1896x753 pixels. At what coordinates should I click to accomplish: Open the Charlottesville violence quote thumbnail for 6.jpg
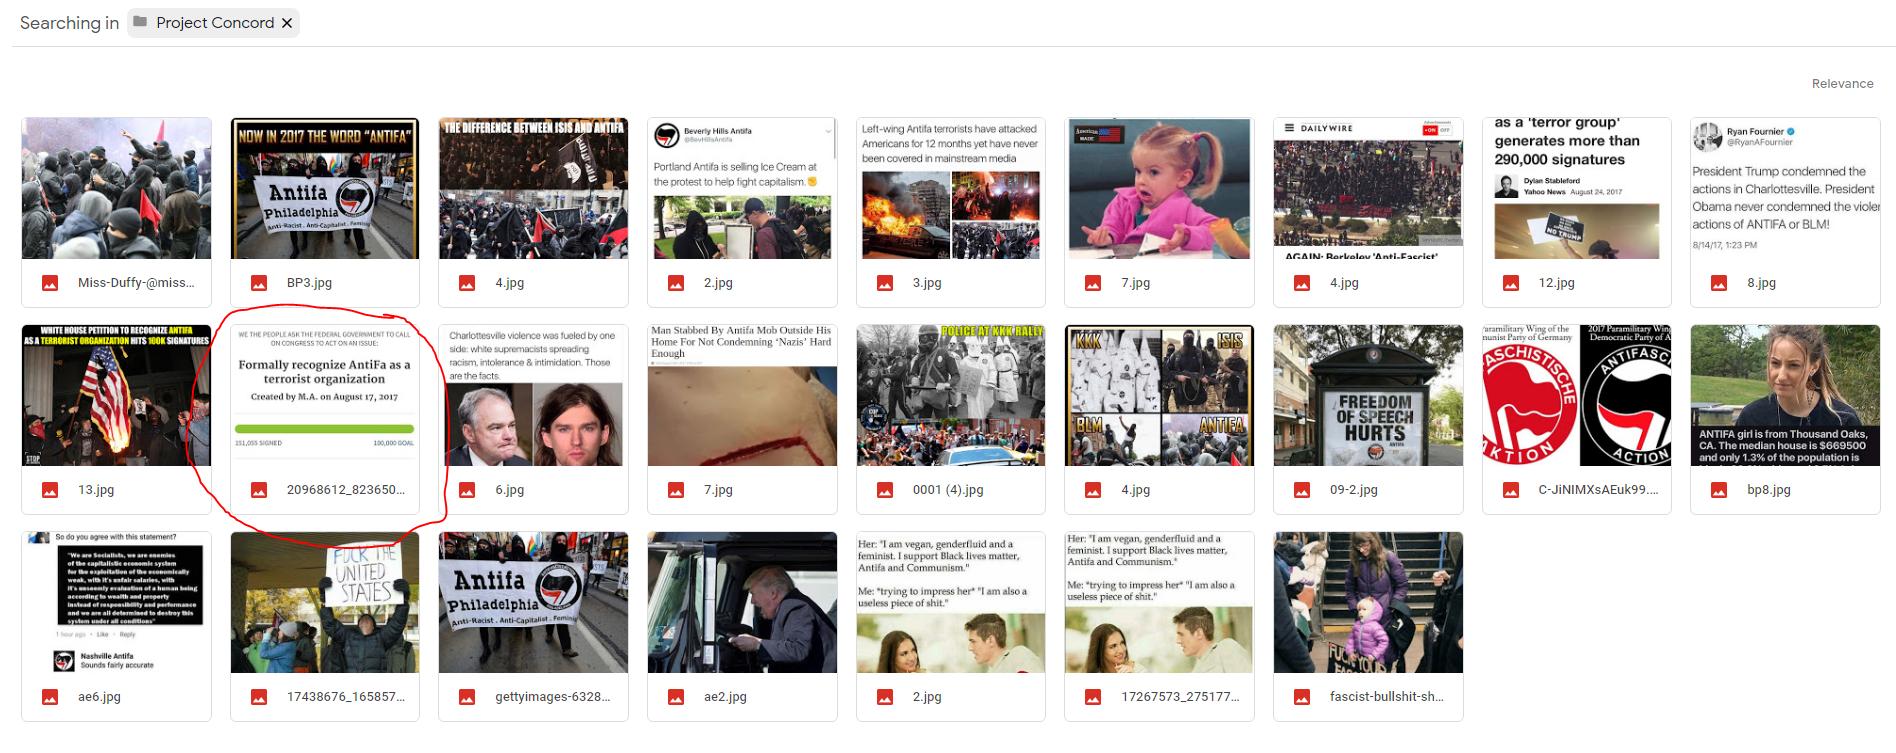[x=533, y=396]
